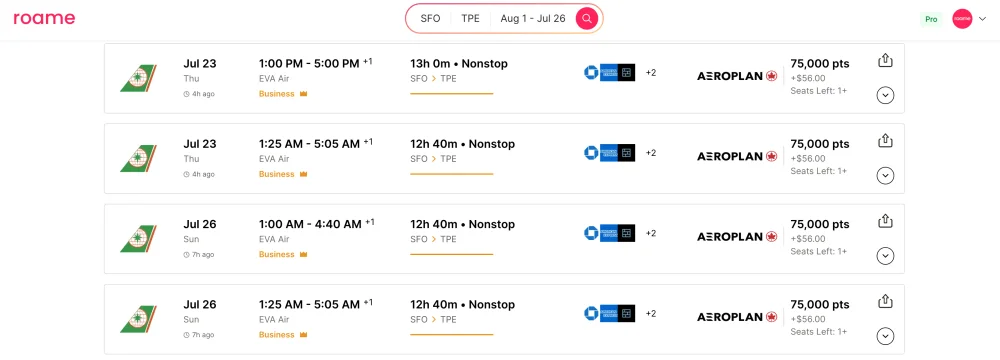
Task: Click Aeroplan logo on last flight row
Action: point(737,317)
